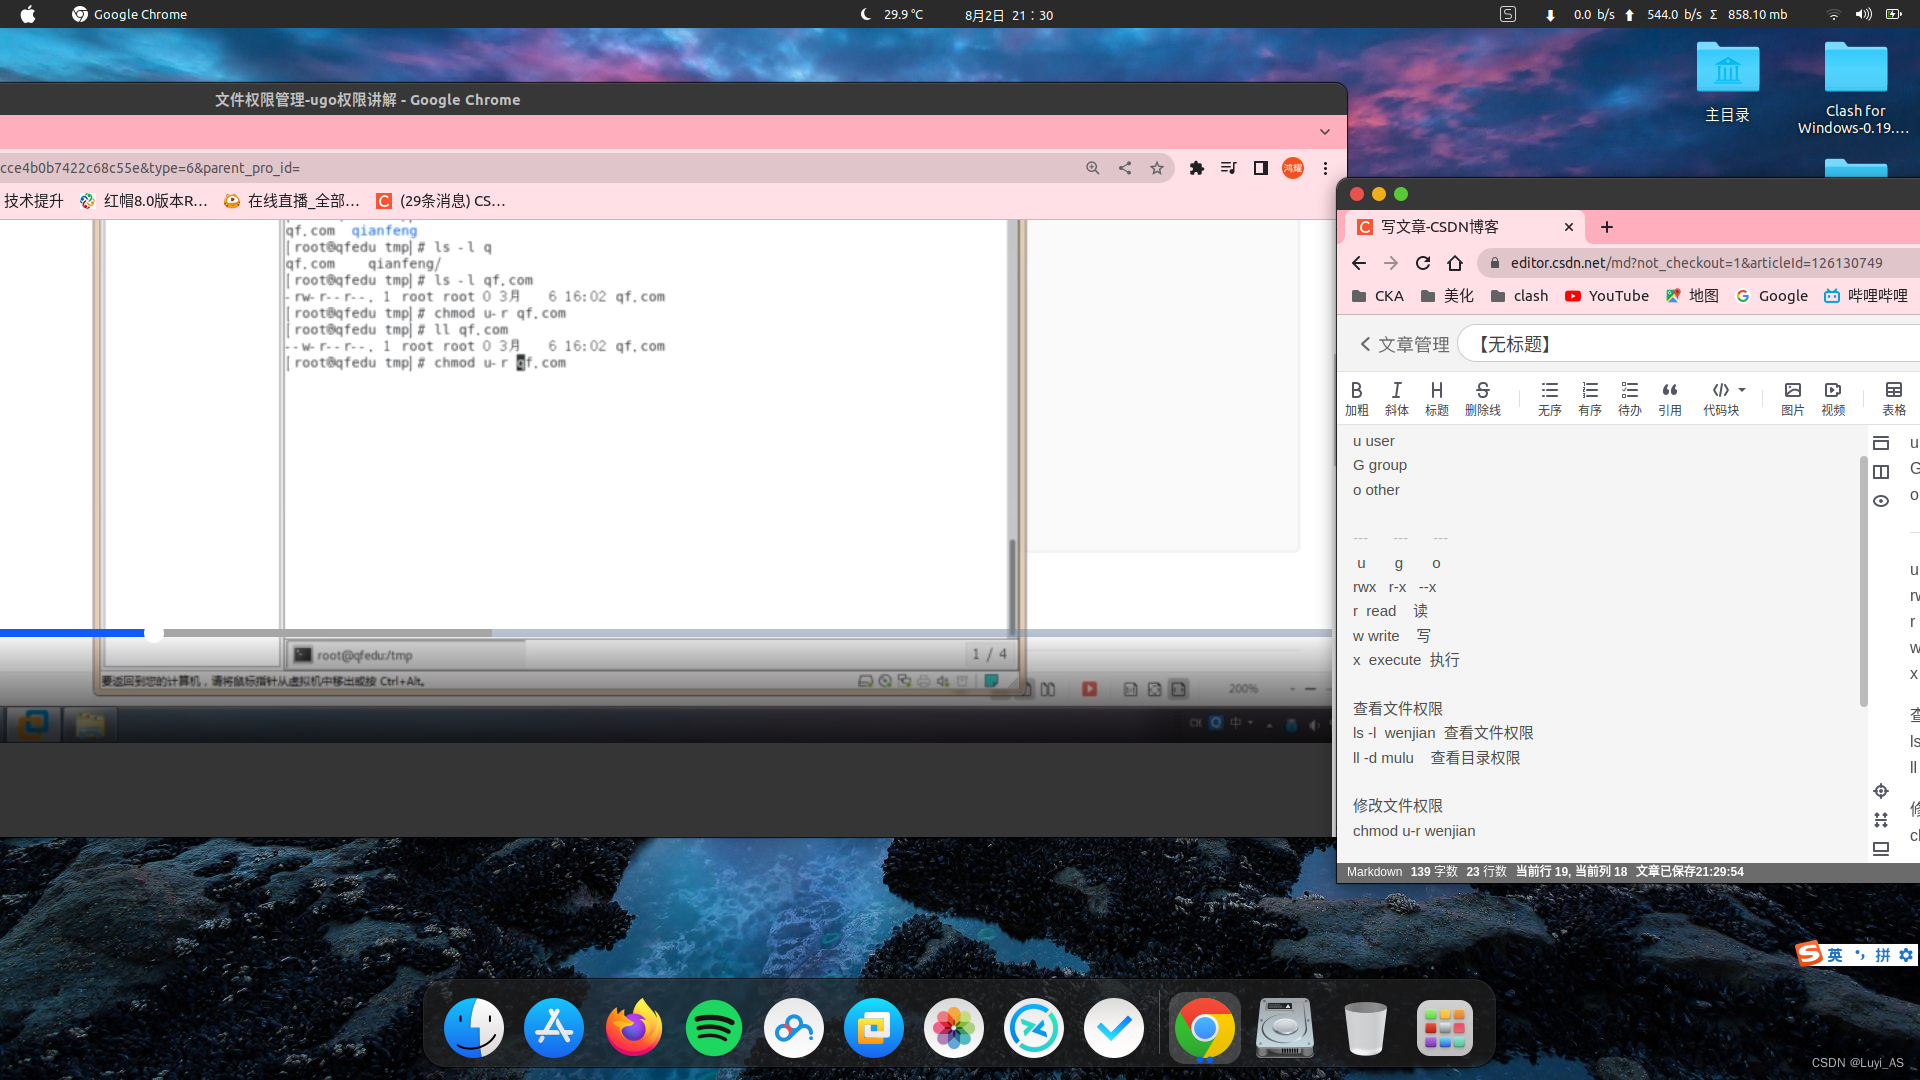Reload the CSDN editor page
This screenshot has width=1920, height=1080.
pos(1422,263)
